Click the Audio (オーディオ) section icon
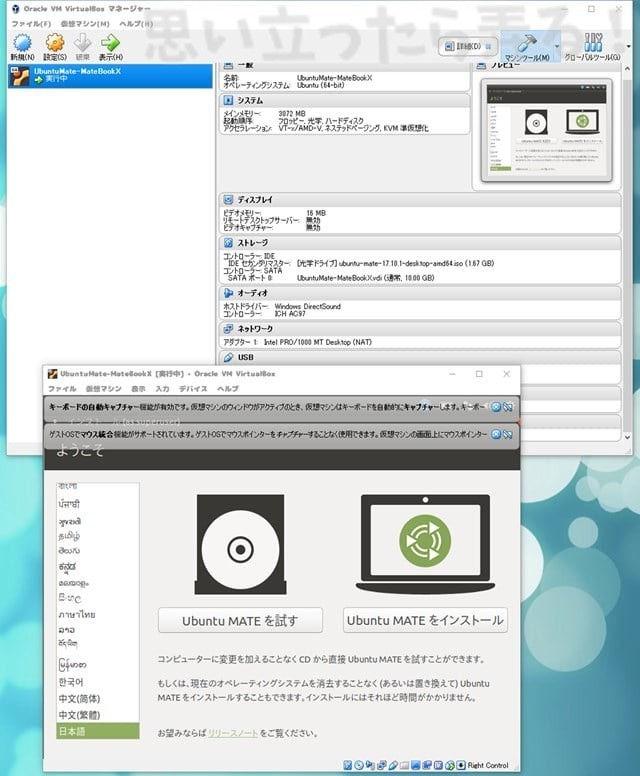 pyautogui.click(x=228, y=292)
